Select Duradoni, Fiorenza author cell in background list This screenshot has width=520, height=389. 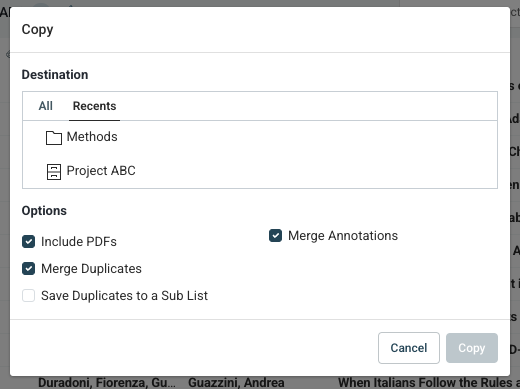[107, 383]
